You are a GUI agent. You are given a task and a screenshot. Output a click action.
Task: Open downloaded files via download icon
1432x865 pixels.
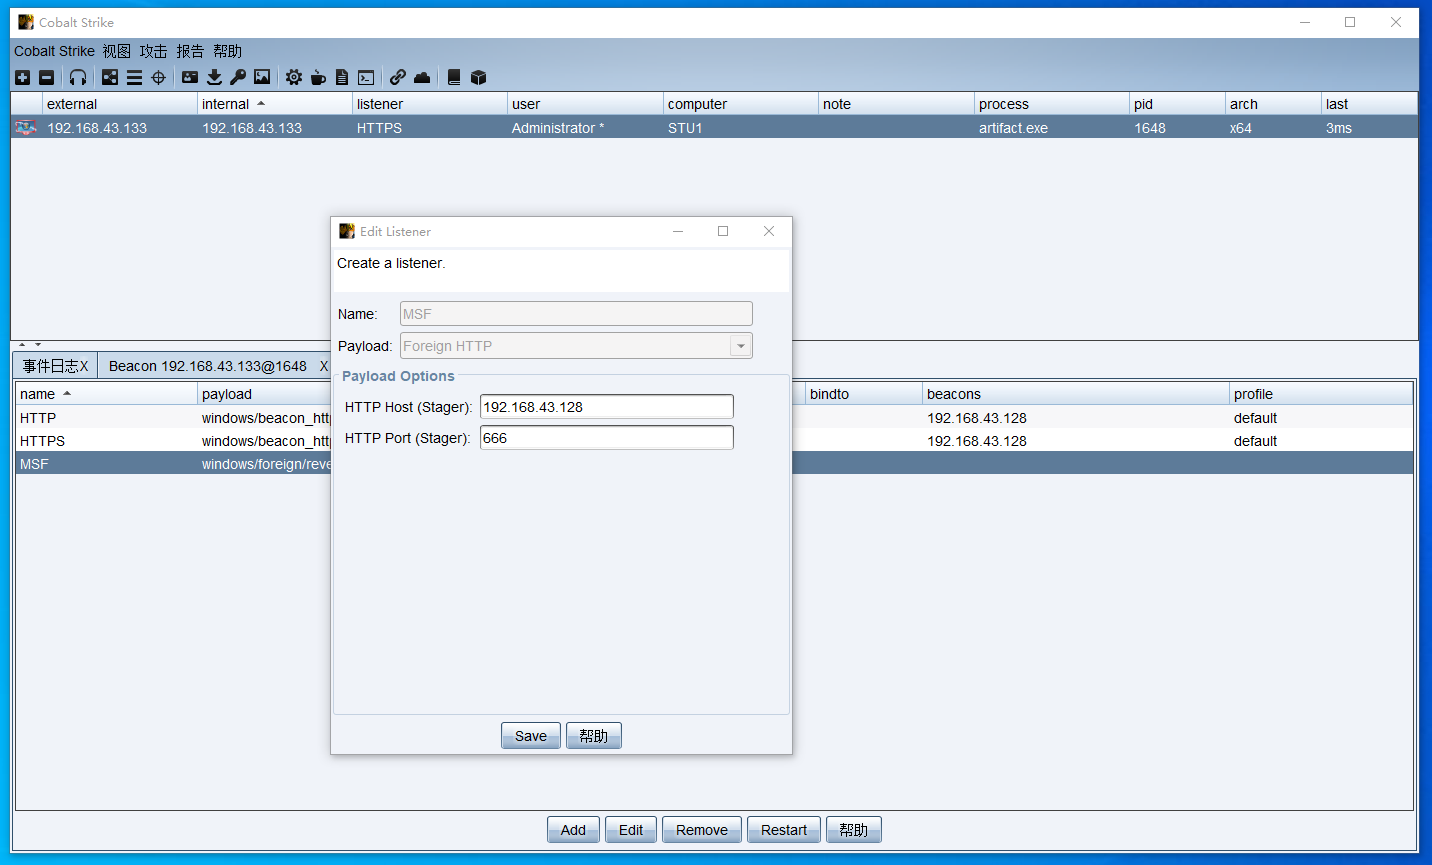coord(214,77)
